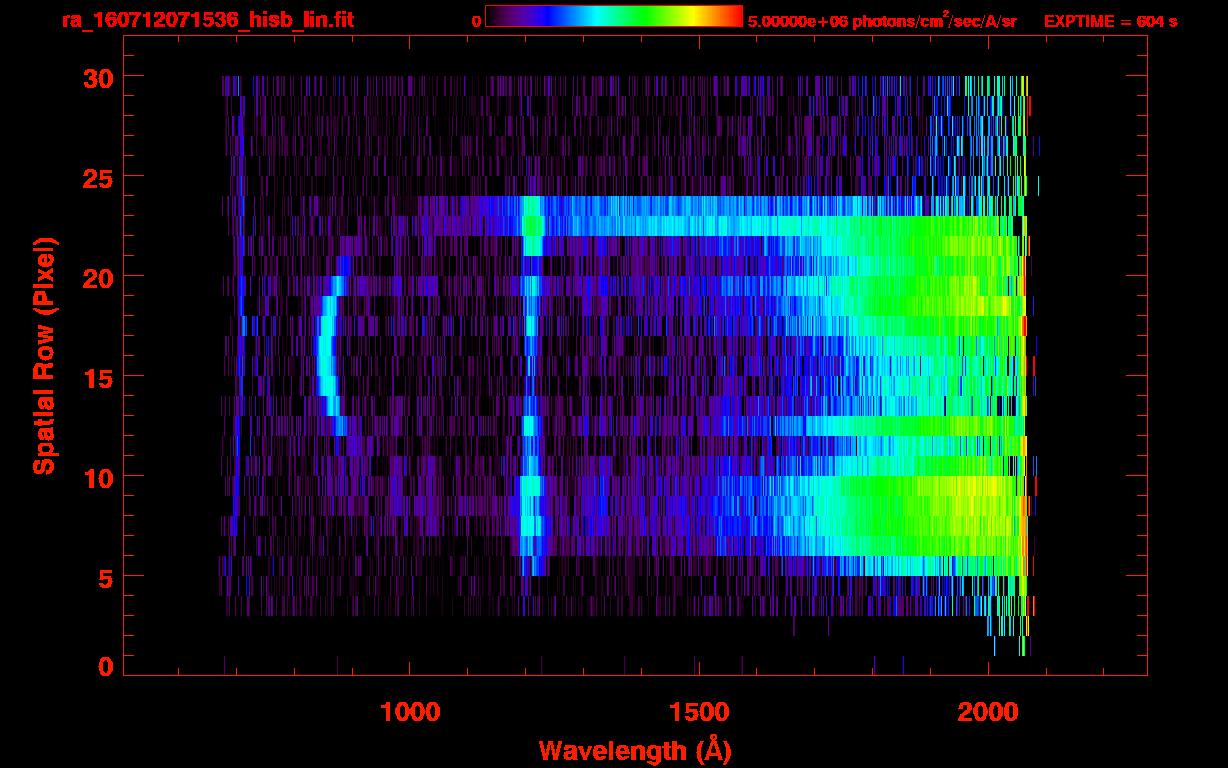Click the x-axis tick label 1500
The image size is (1228, 768).
point(699,712)
